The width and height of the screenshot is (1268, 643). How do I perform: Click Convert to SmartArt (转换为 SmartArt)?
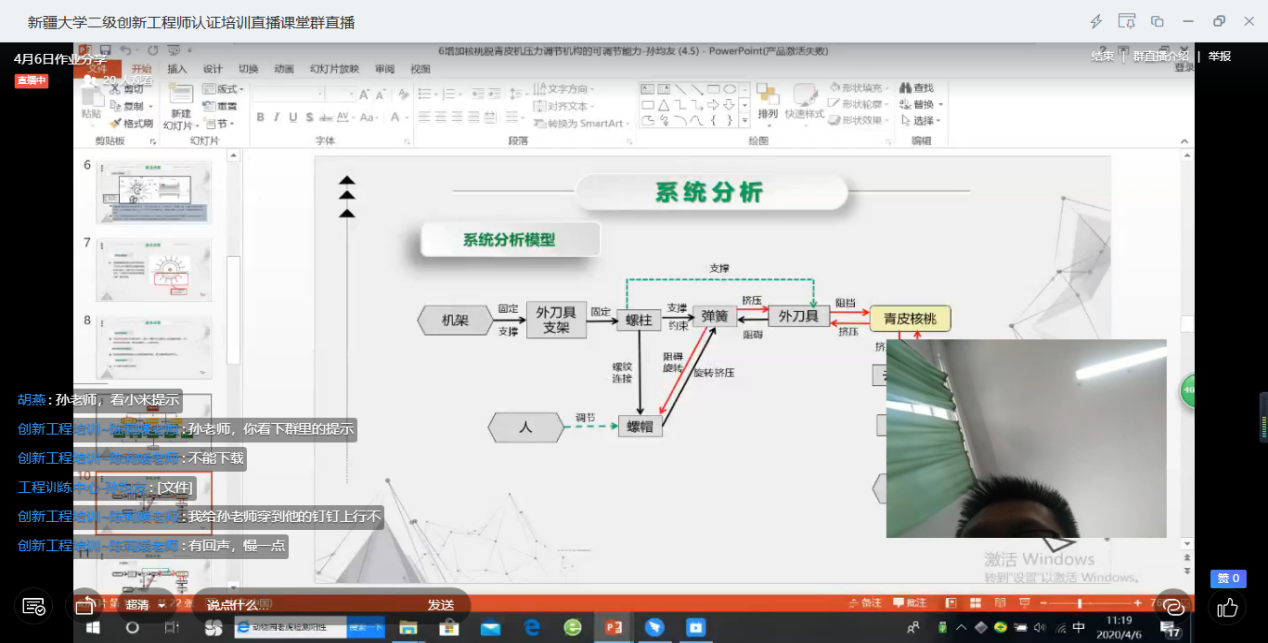581,123
